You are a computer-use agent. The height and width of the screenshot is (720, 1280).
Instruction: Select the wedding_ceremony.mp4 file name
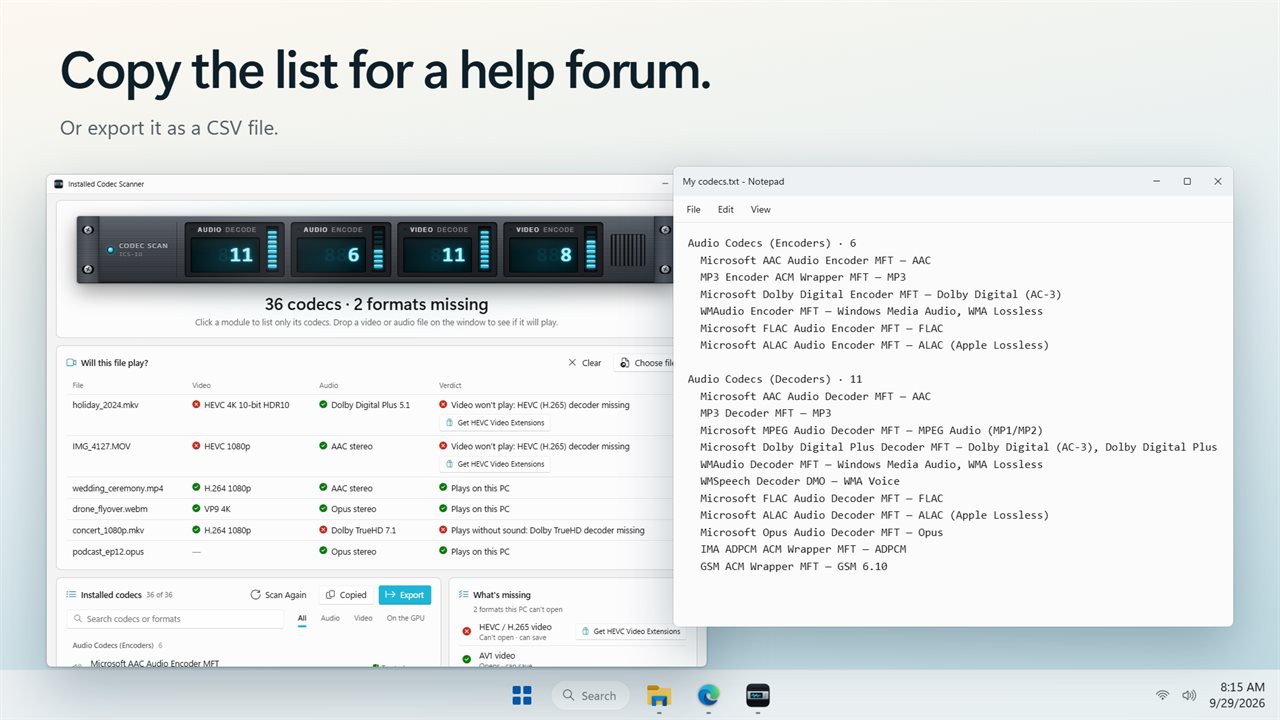pos(118,488)
